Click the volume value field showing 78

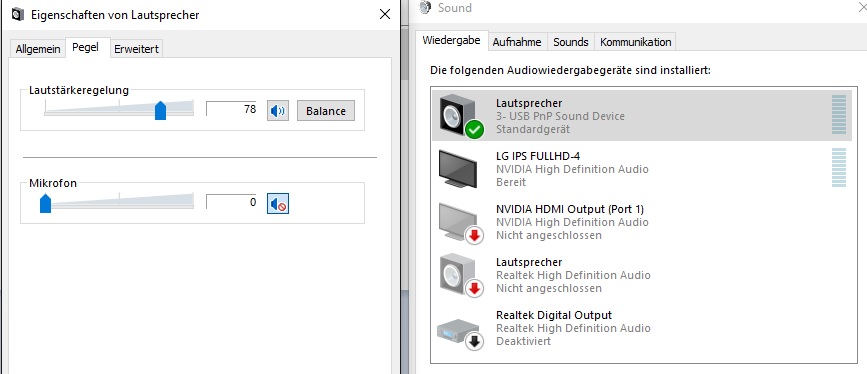232,109
